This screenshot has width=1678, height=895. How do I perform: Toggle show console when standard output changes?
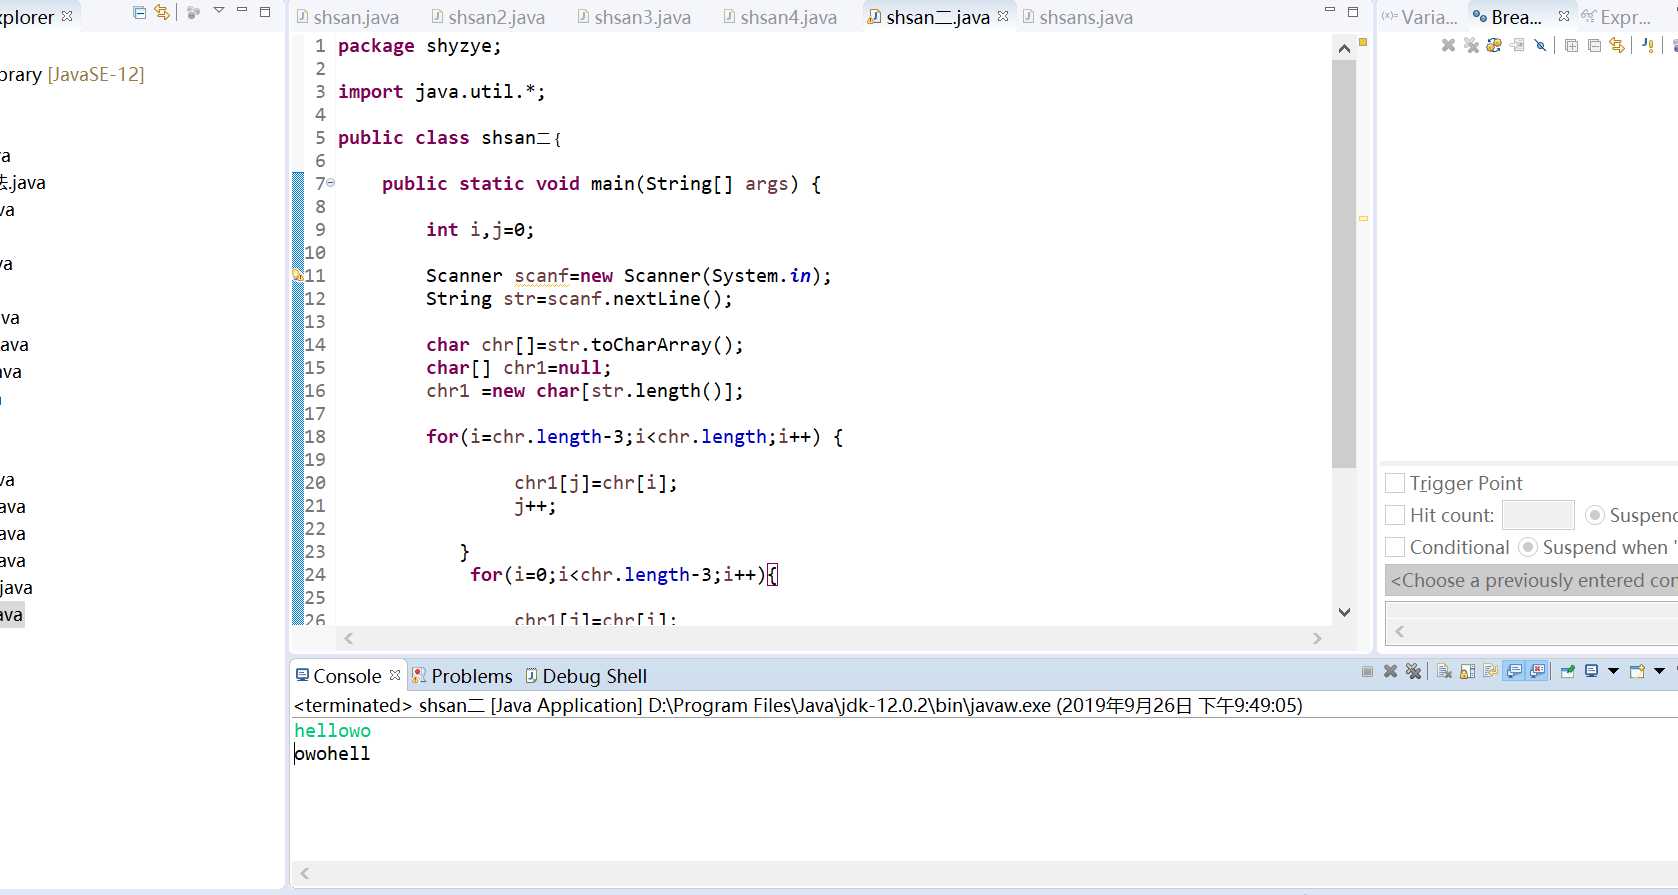pos(1514,671)
